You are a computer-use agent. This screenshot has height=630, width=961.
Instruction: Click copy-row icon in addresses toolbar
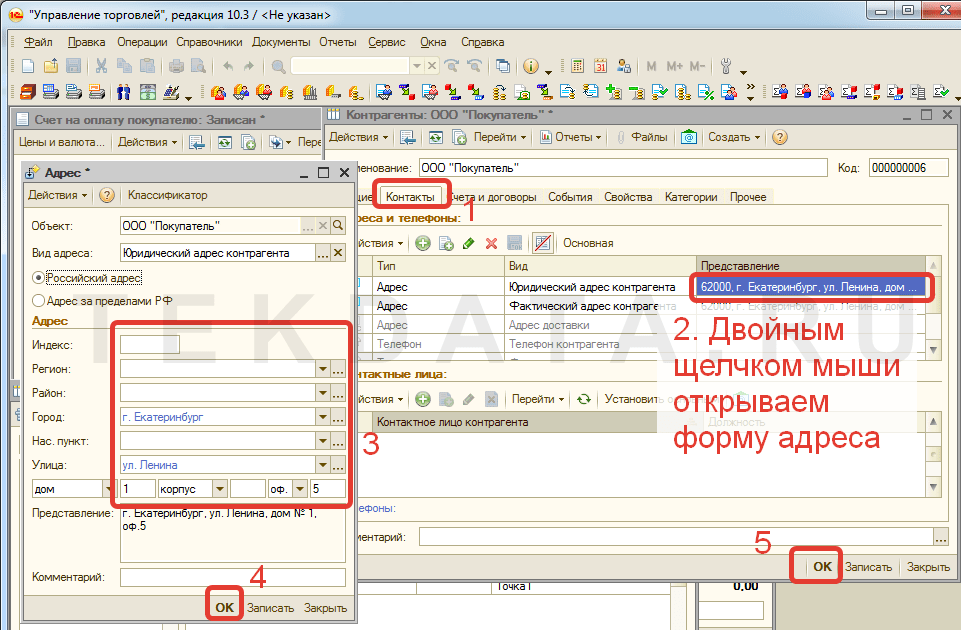pos(446,243)
